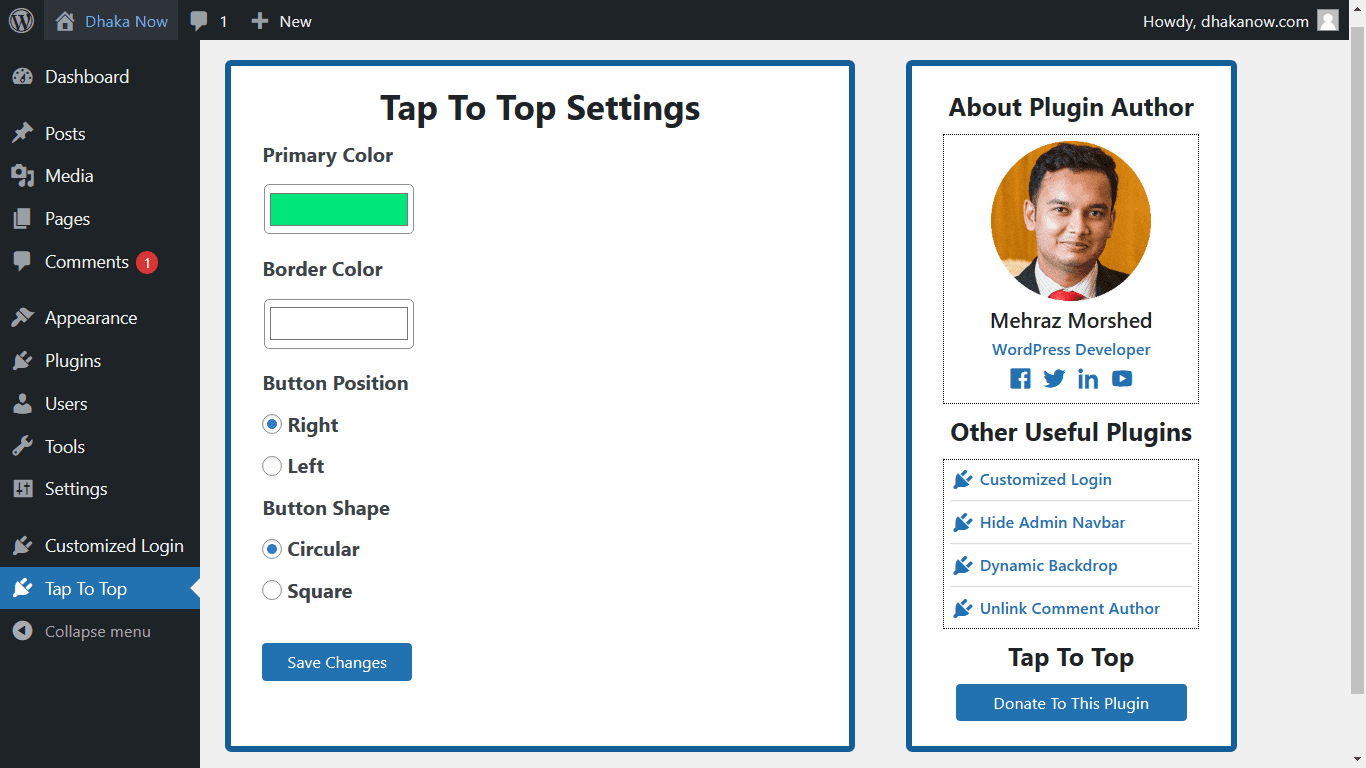Click the Tools wrench icon
The image size is (1366, 768).
point(22,447)
